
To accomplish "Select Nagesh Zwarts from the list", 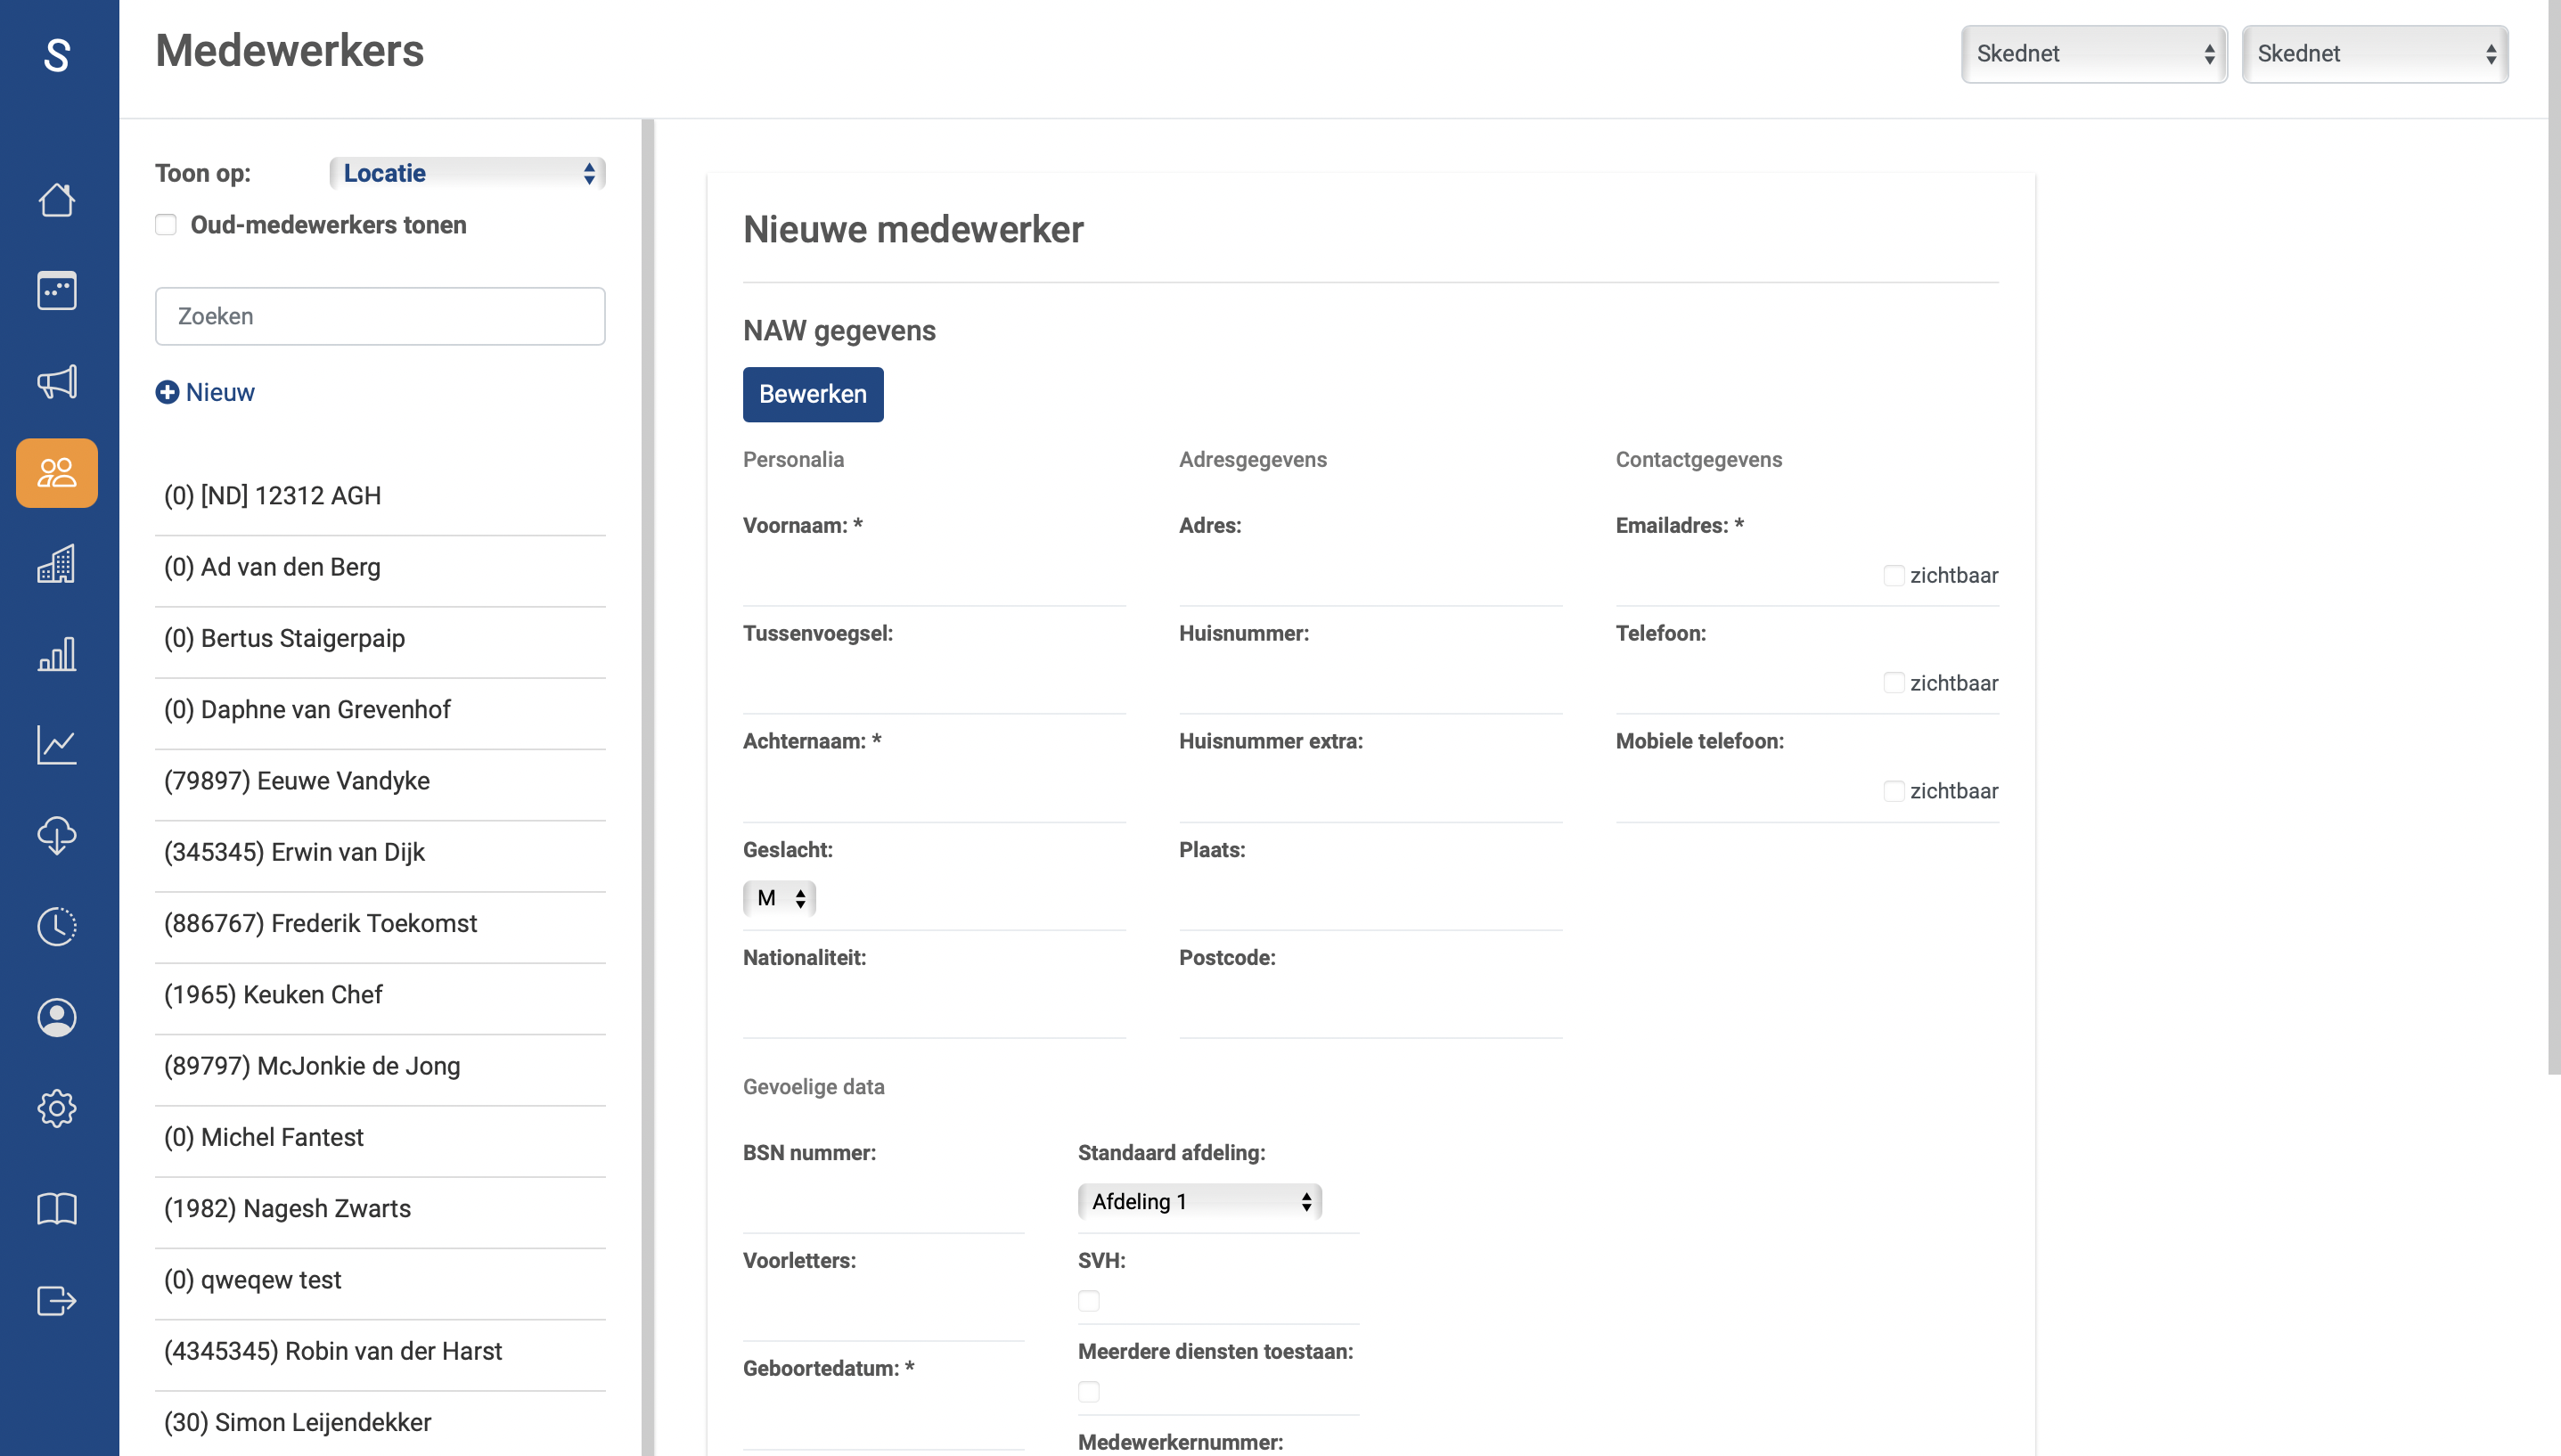I will 287,1208.
